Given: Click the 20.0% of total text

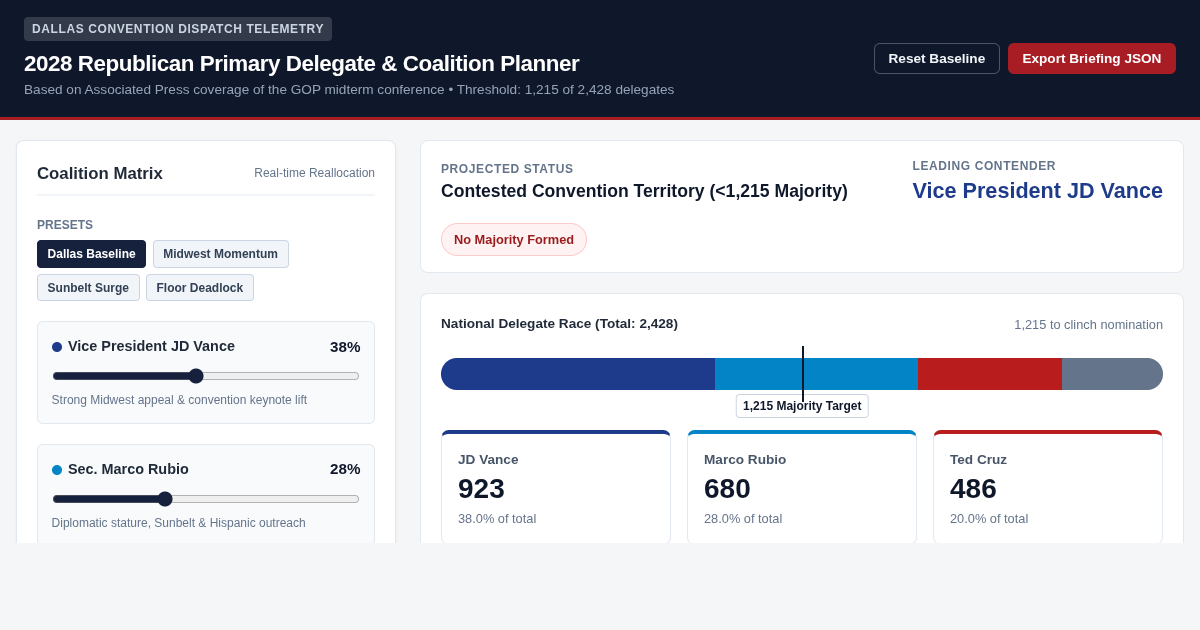Looking at the screenshot, I should coord(989,519).
